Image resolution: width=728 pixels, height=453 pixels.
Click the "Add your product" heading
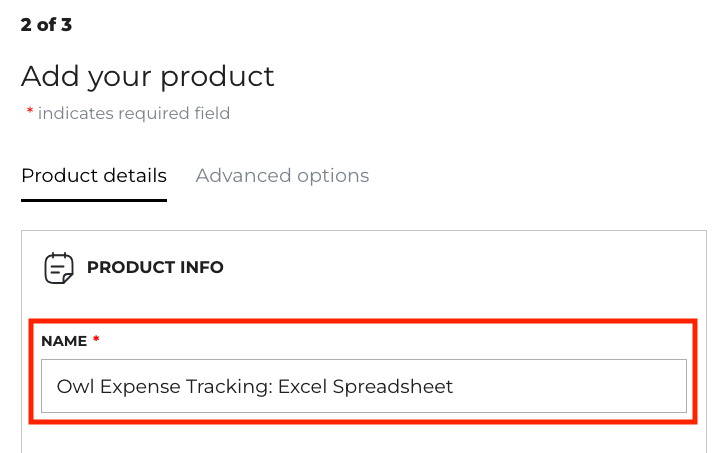point(147,76)
